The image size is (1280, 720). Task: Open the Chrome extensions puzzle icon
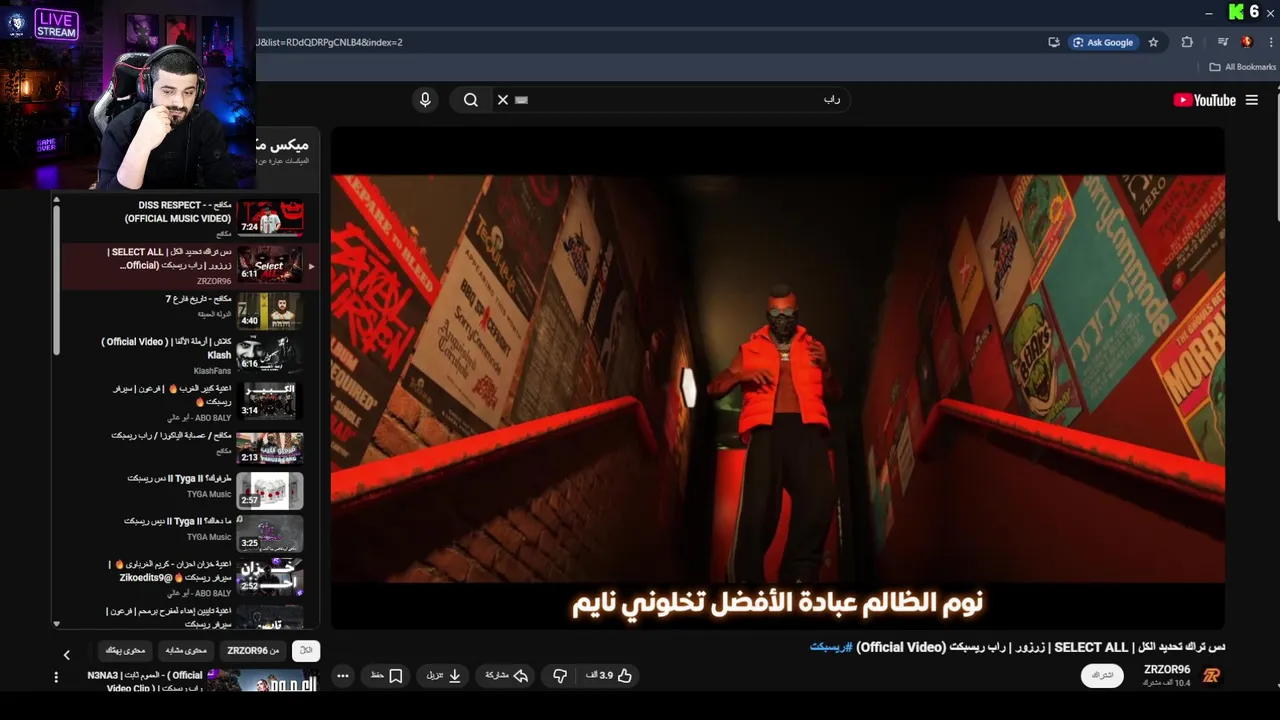[x=1187, y=42]
